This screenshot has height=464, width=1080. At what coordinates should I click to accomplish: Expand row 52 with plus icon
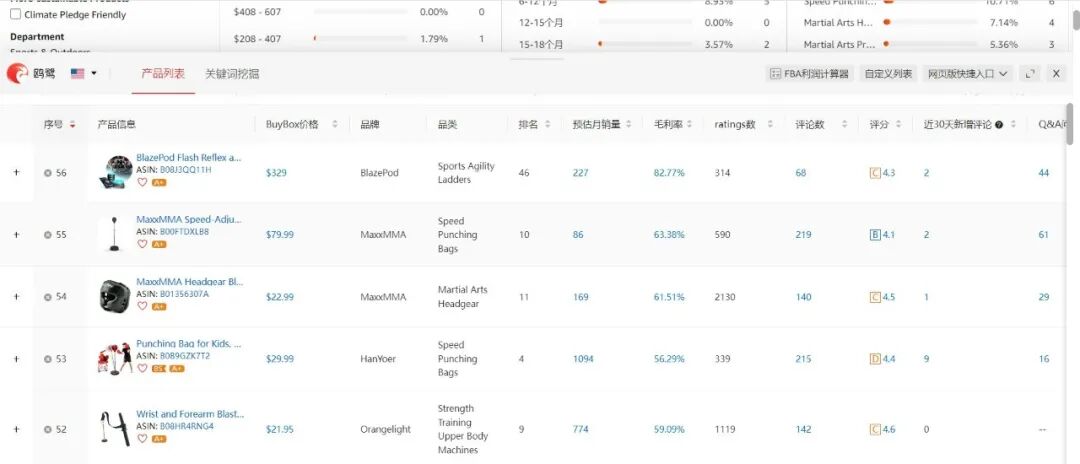17,429
